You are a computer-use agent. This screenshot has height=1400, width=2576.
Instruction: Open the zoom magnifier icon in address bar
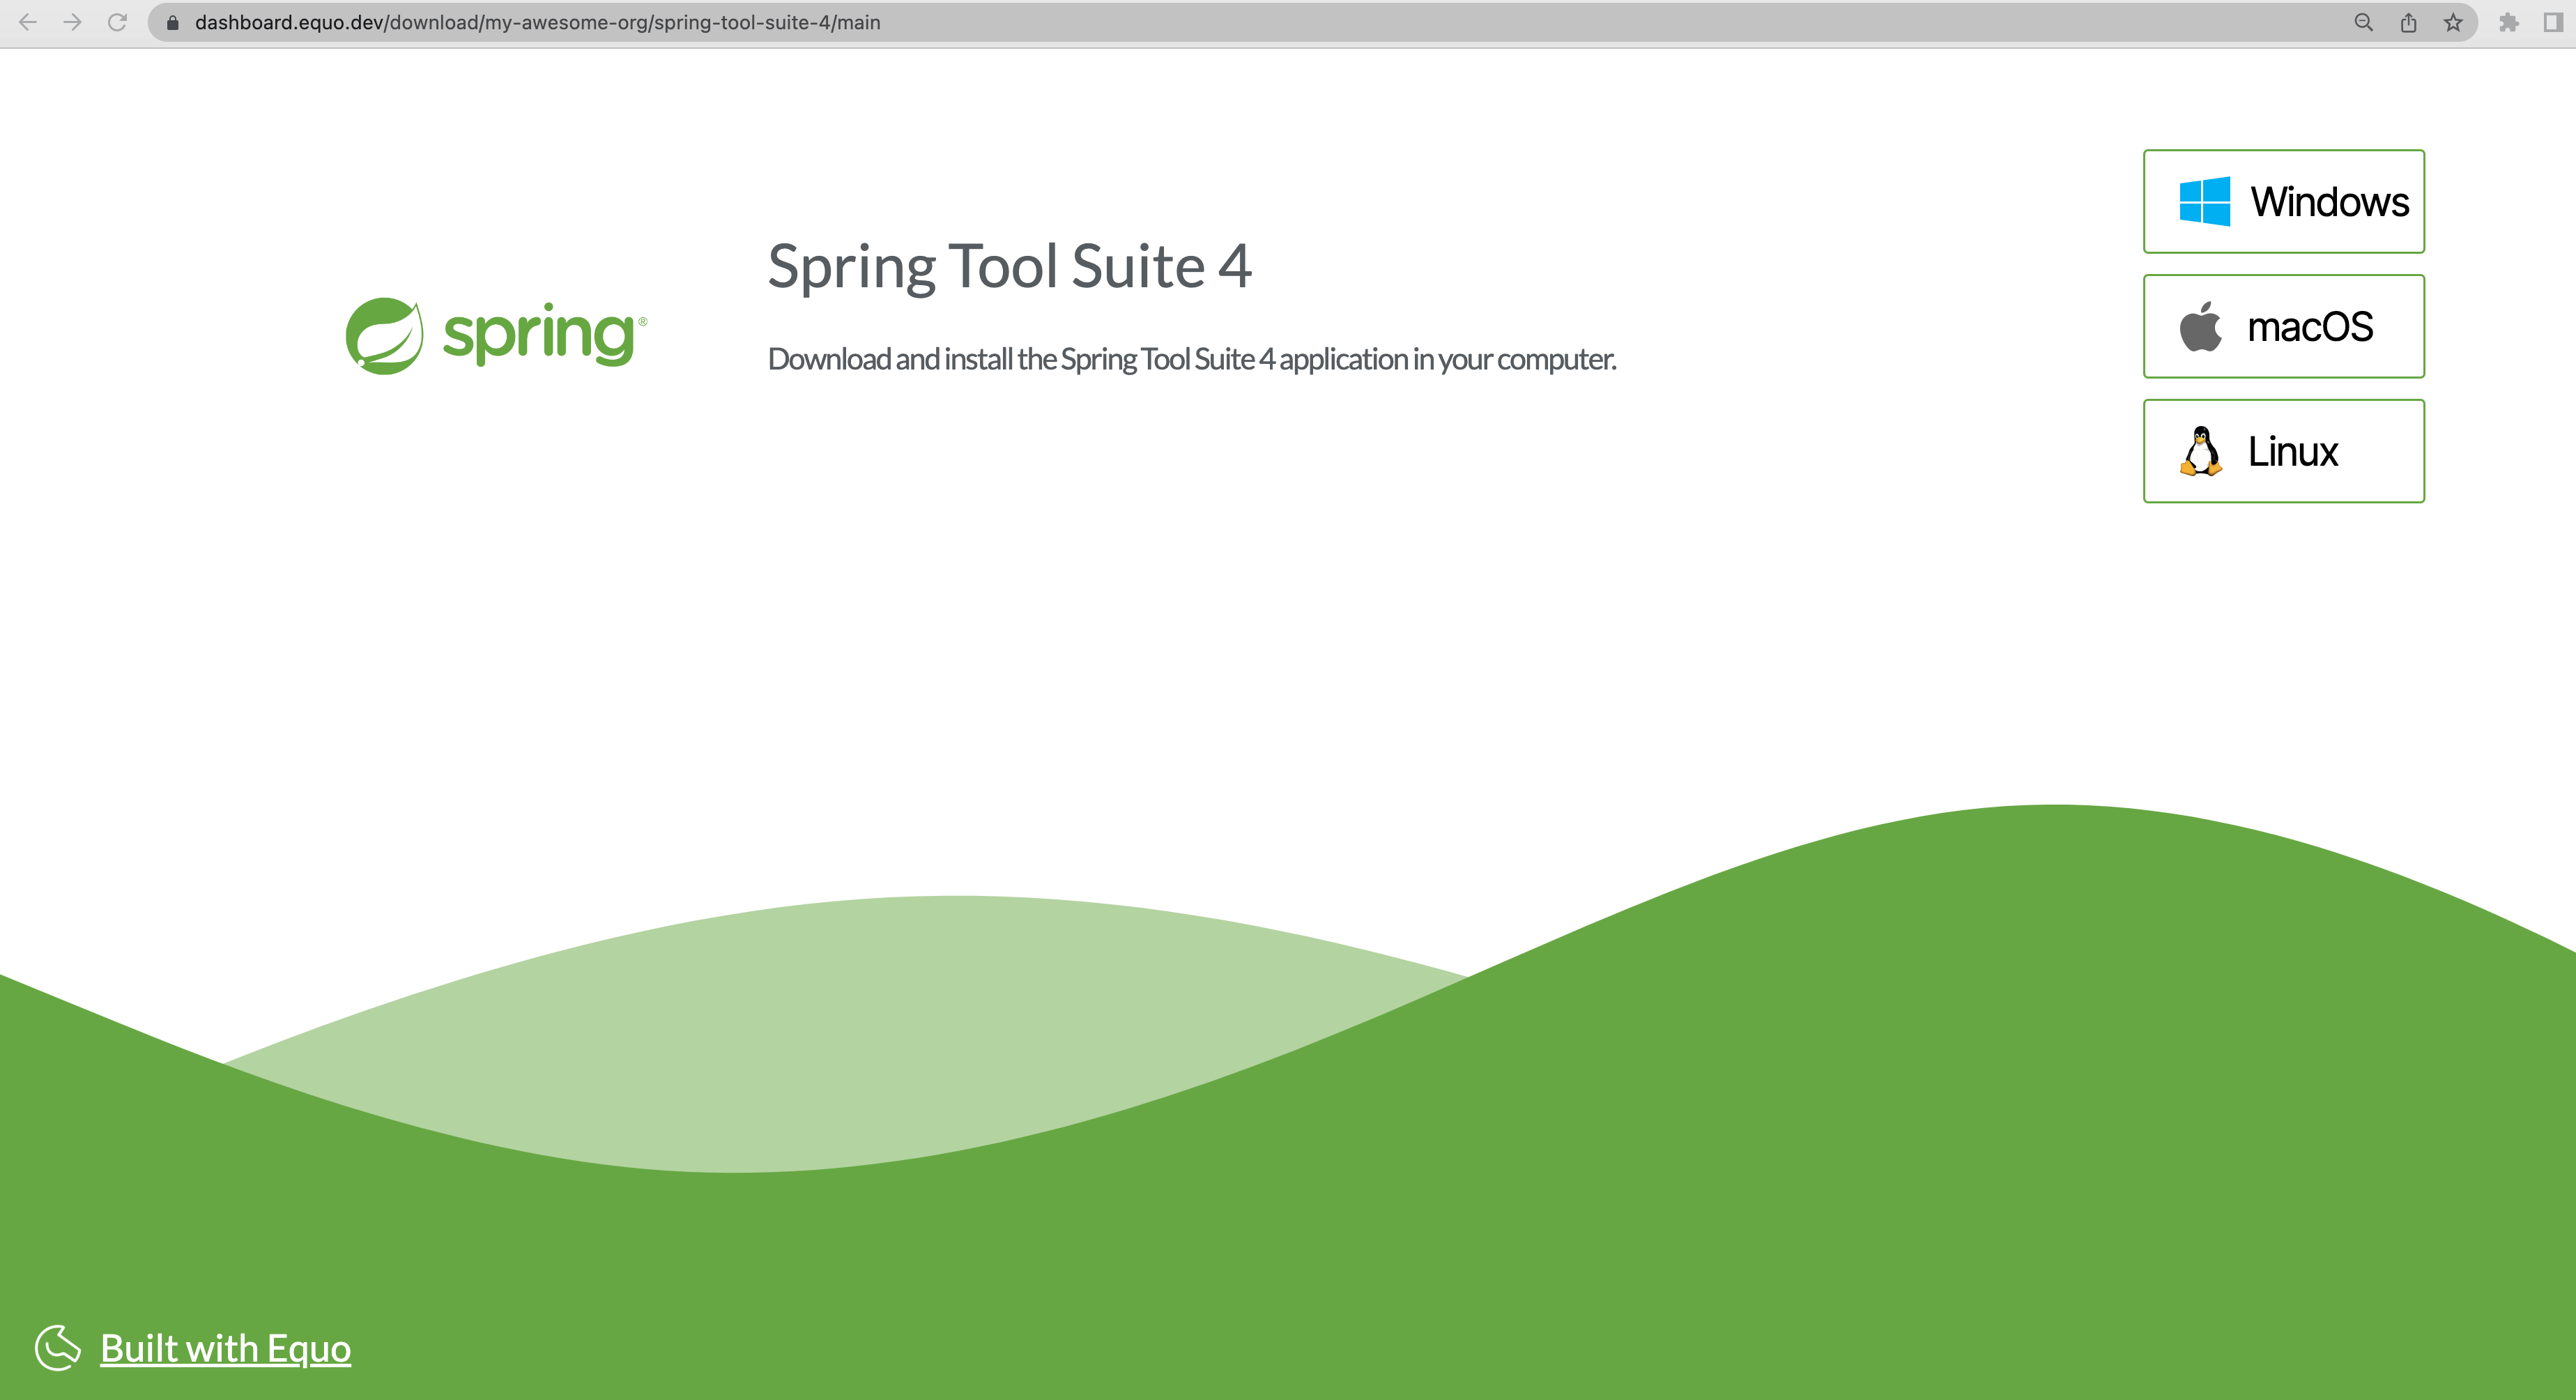click(2364, 22)
